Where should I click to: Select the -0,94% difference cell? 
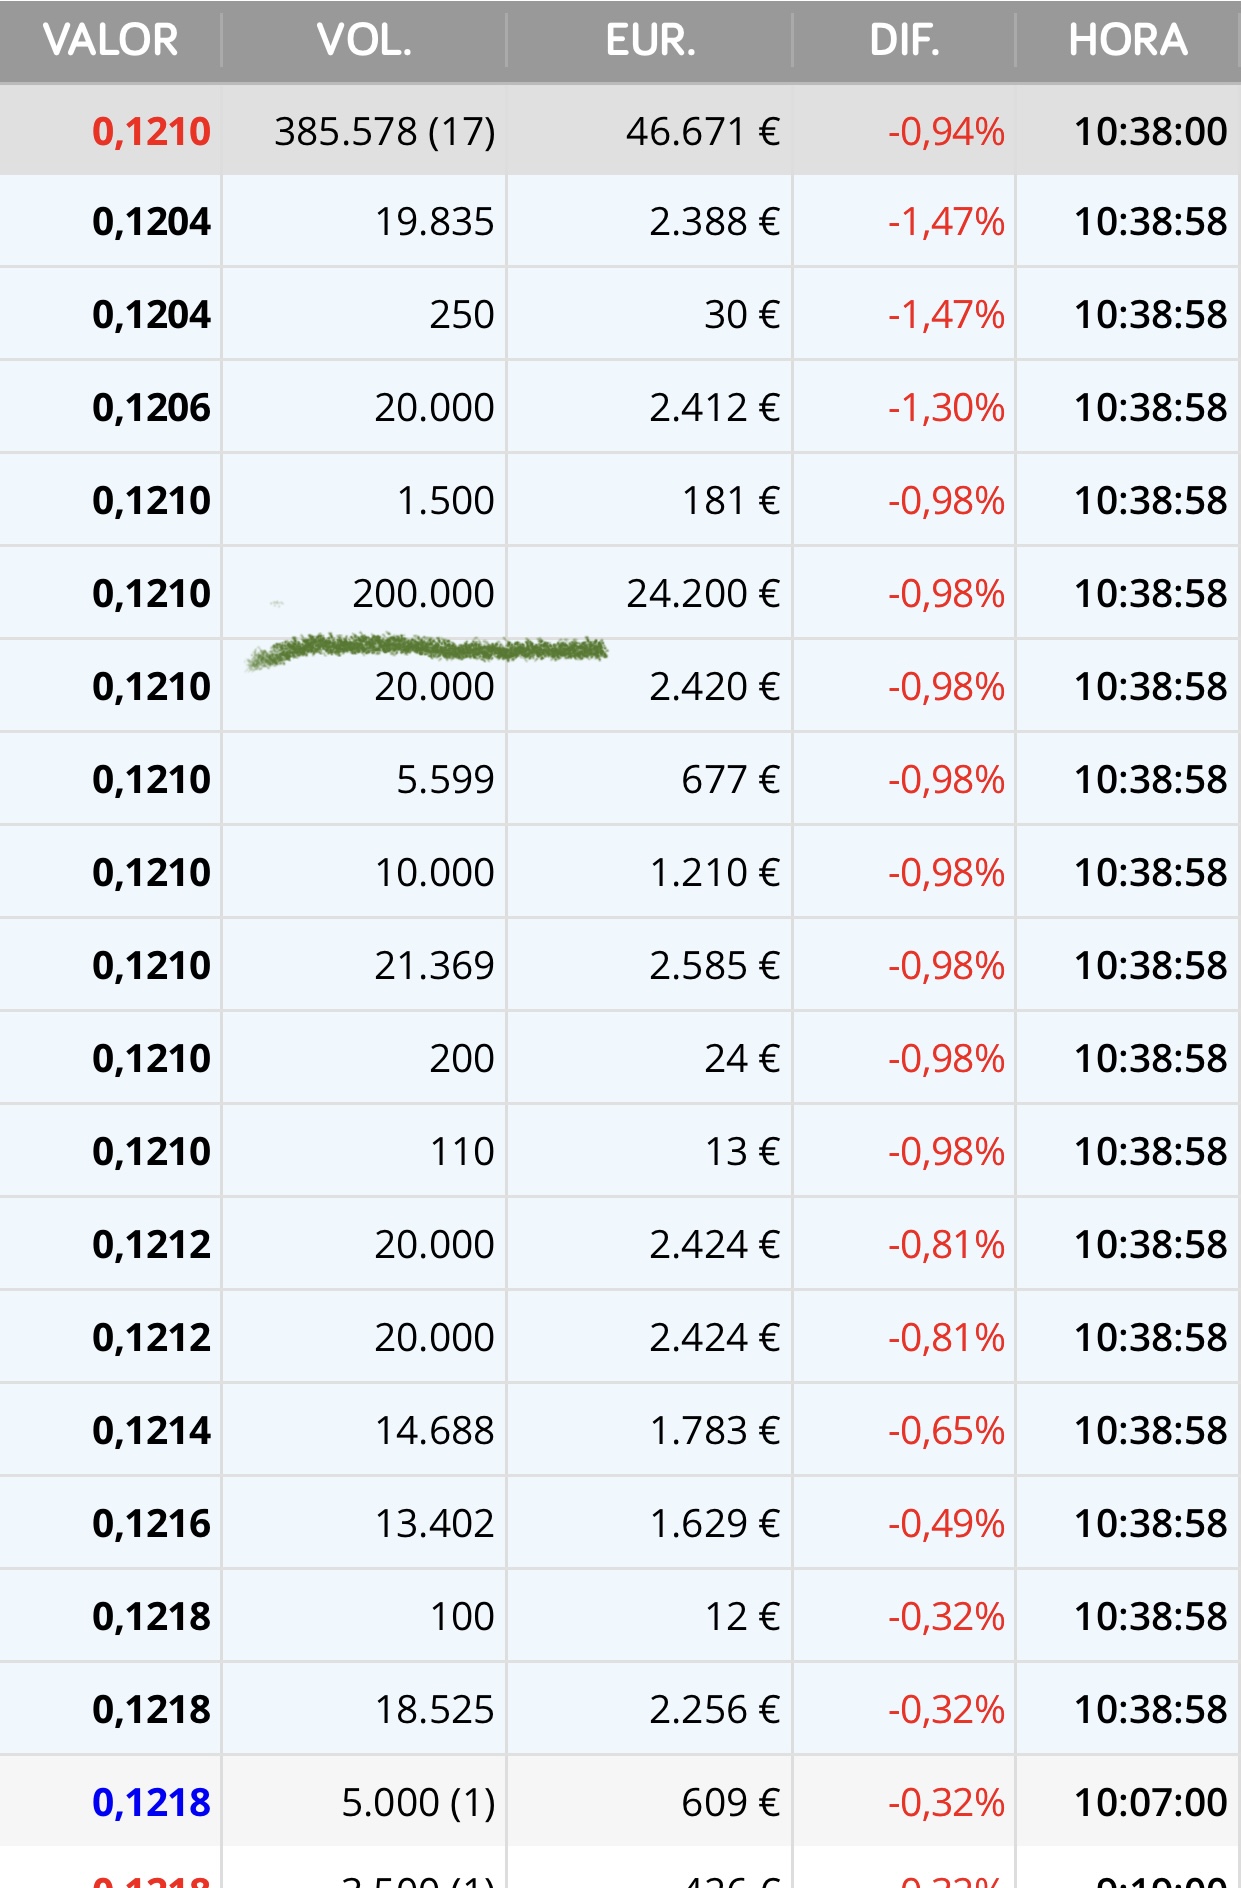click(x=946, y=131)
